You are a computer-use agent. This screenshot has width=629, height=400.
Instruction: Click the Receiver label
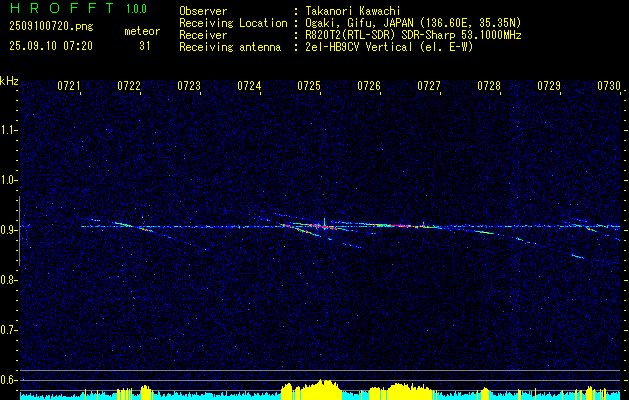click(x=203, y=35)
